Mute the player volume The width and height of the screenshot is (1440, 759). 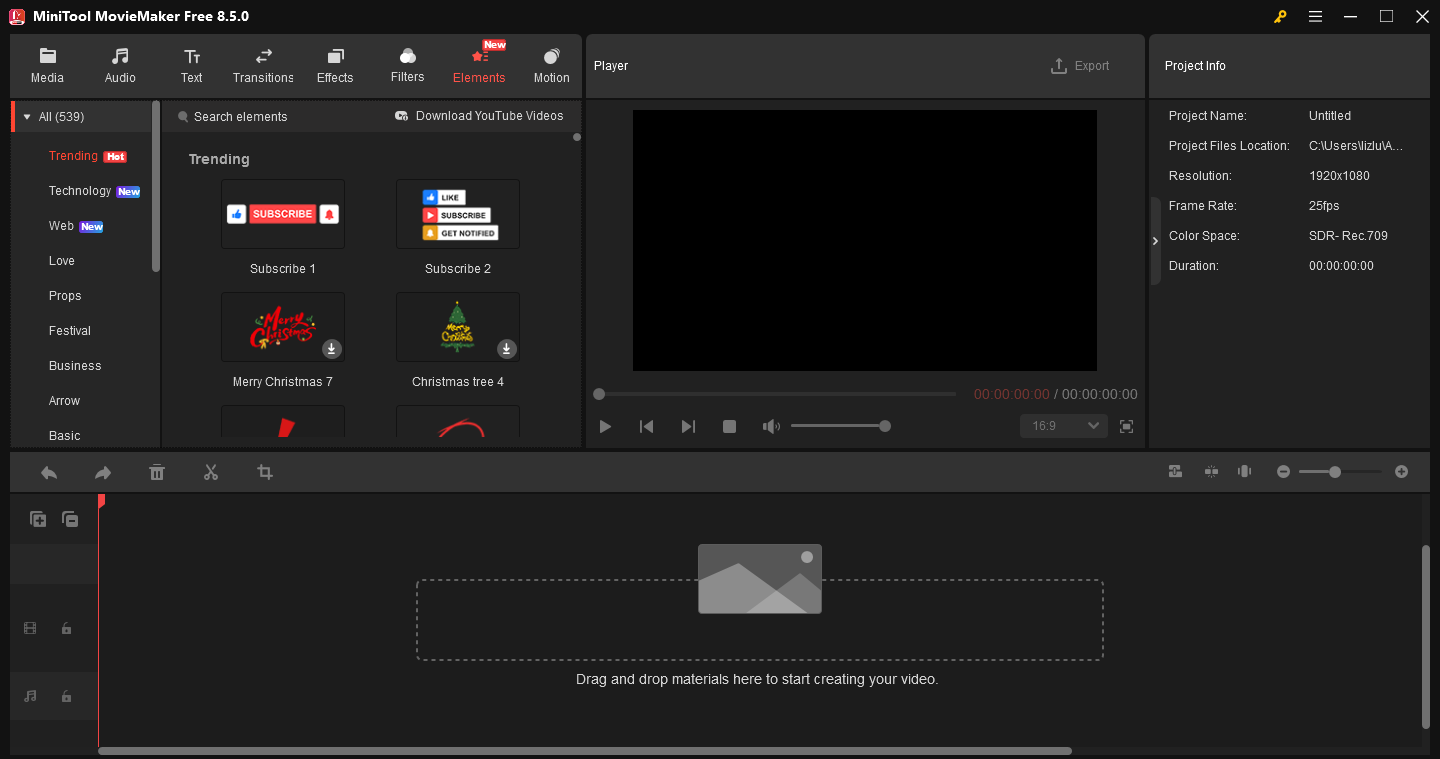tap(771, 425)
